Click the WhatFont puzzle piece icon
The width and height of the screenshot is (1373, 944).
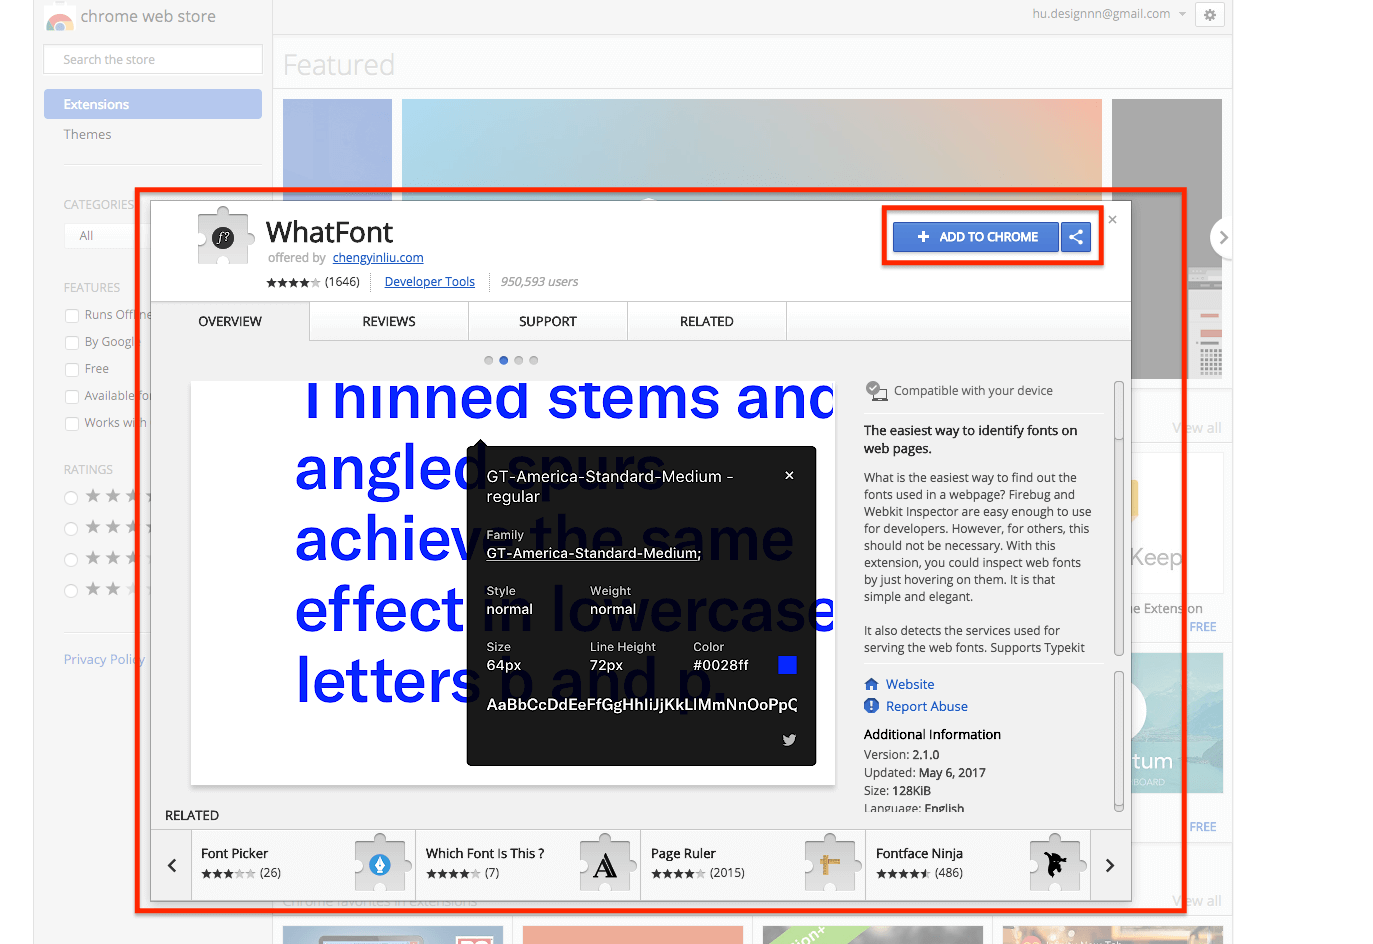coord(223,237)
